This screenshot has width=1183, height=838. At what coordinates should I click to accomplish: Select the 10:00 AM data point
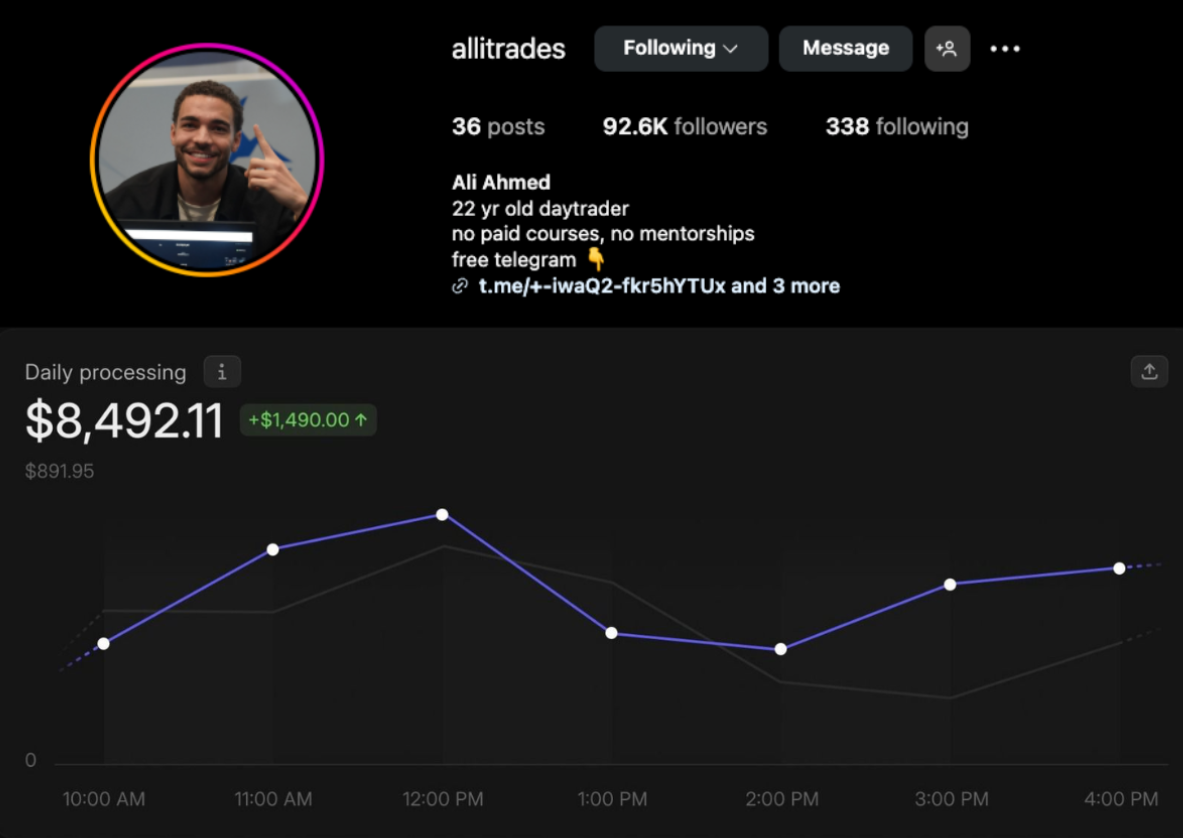103,643
